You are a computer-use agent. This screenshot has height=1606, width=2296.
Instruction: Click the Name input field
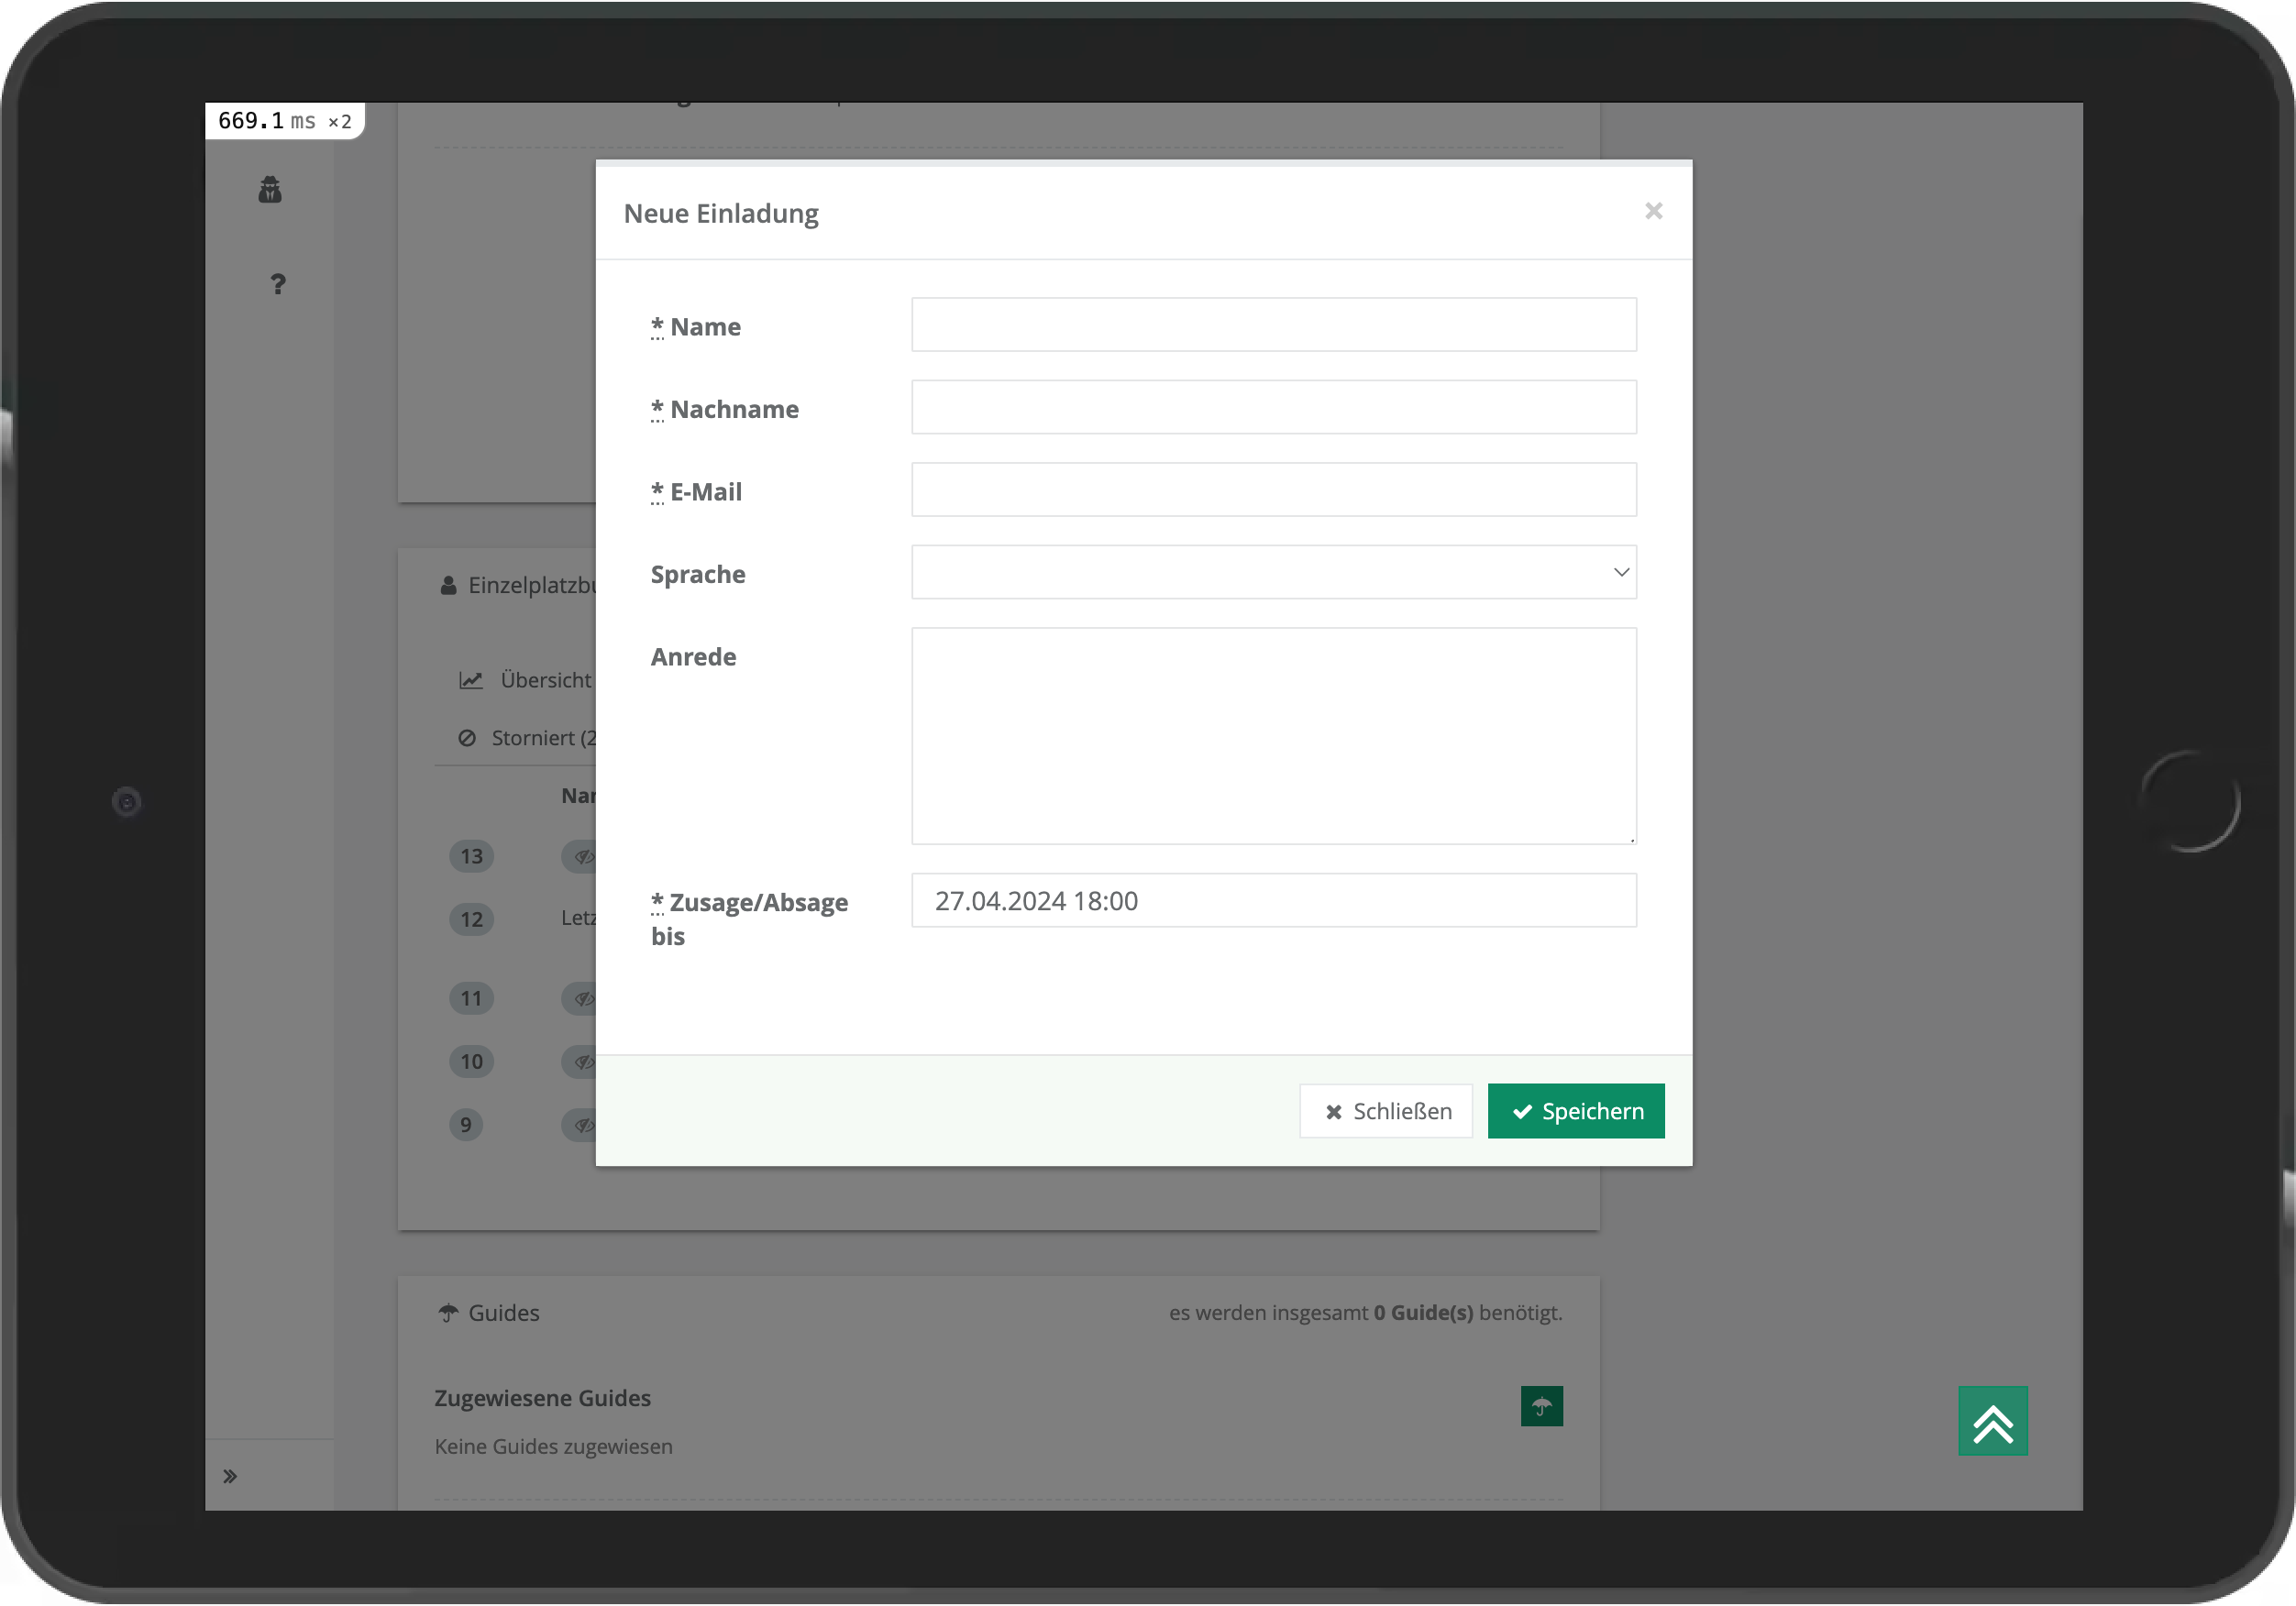point(1274,324)
